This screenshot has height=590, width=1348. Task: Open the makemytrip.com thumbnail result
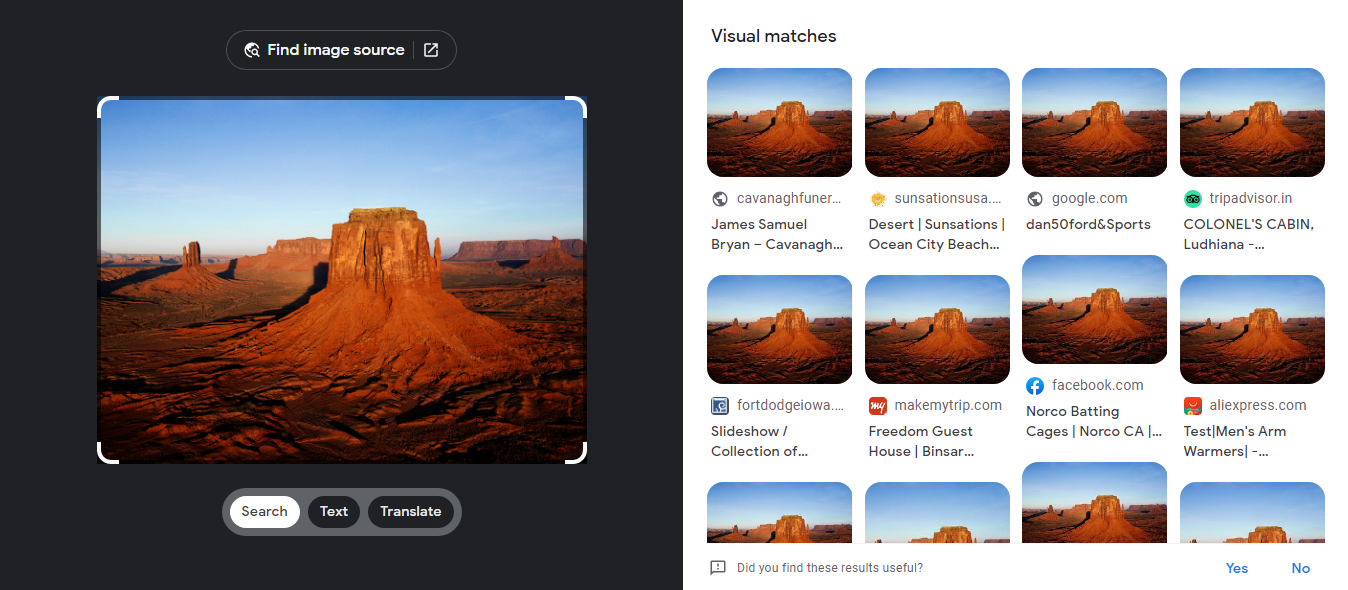click(x=937, y=329)
